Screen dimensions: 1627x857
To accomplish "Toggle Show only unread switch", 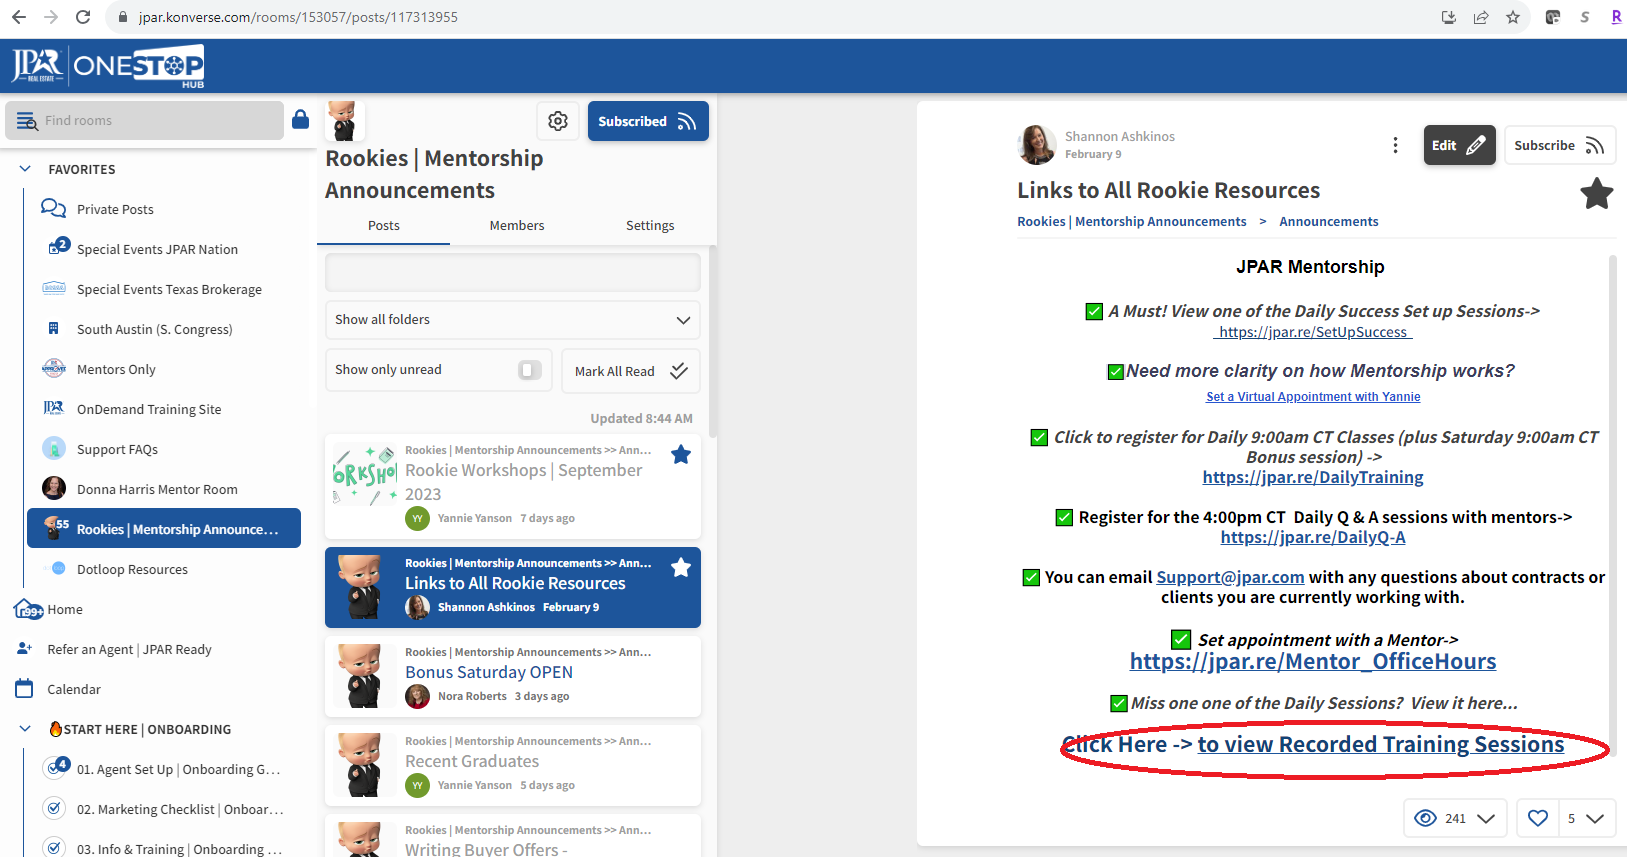I will click(530, 370).
